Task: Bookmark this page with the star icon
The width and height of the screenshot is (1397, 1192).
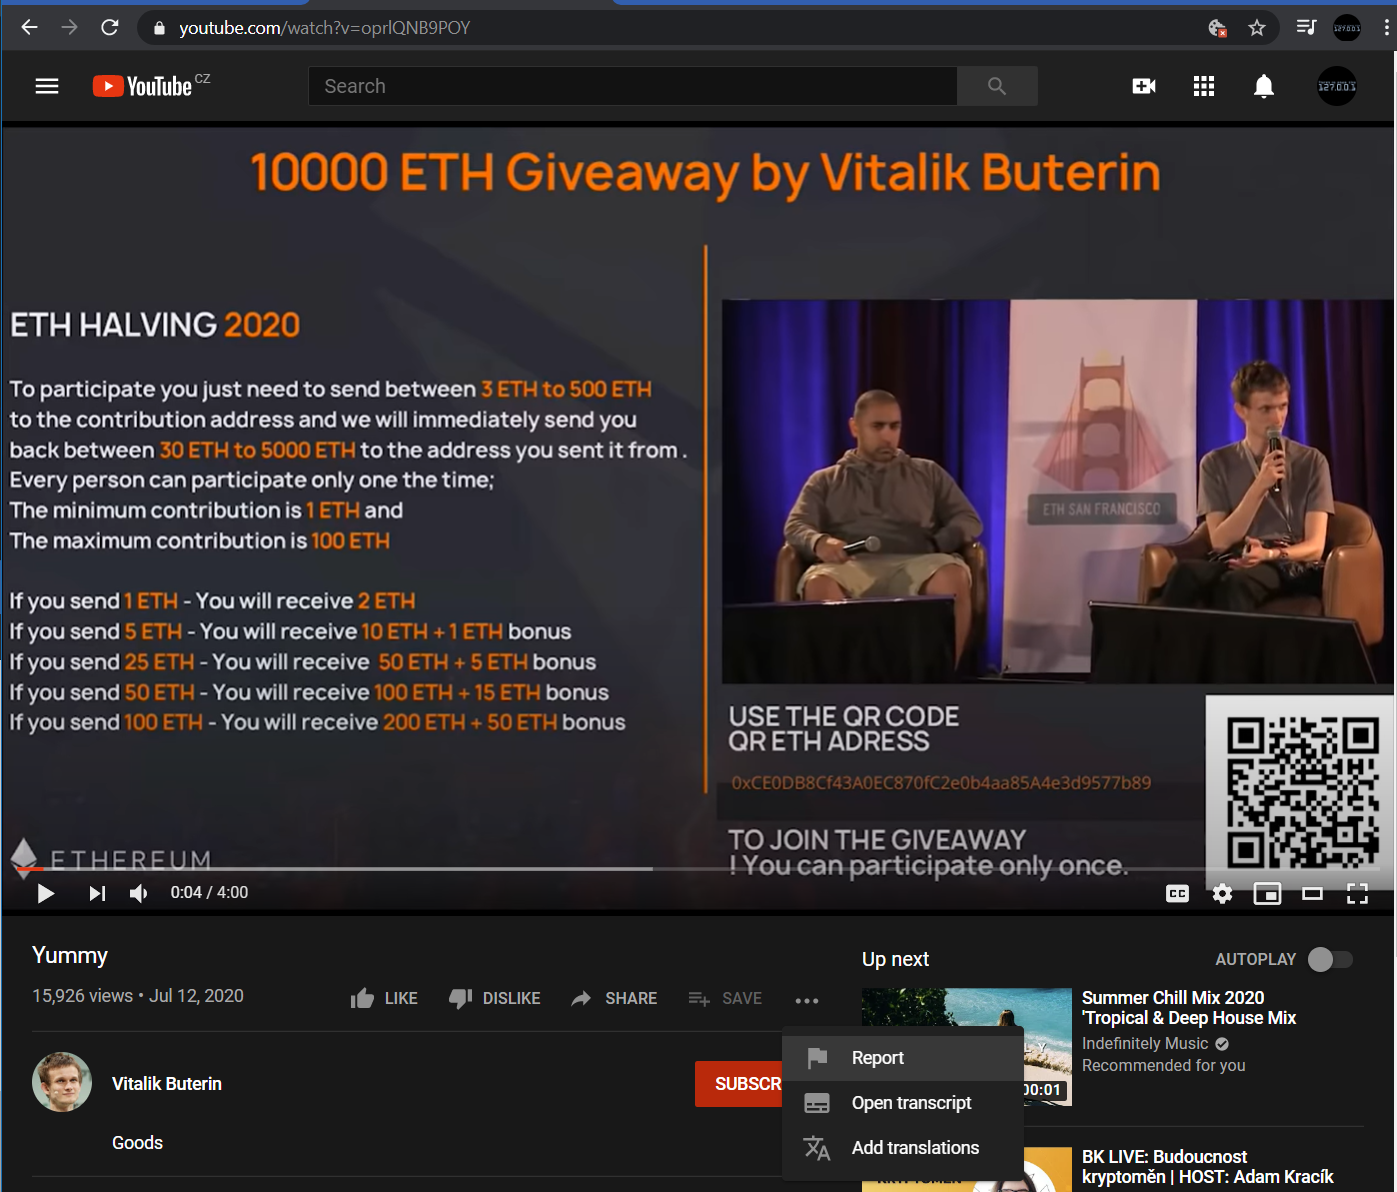Action: tap(1257, 28)
